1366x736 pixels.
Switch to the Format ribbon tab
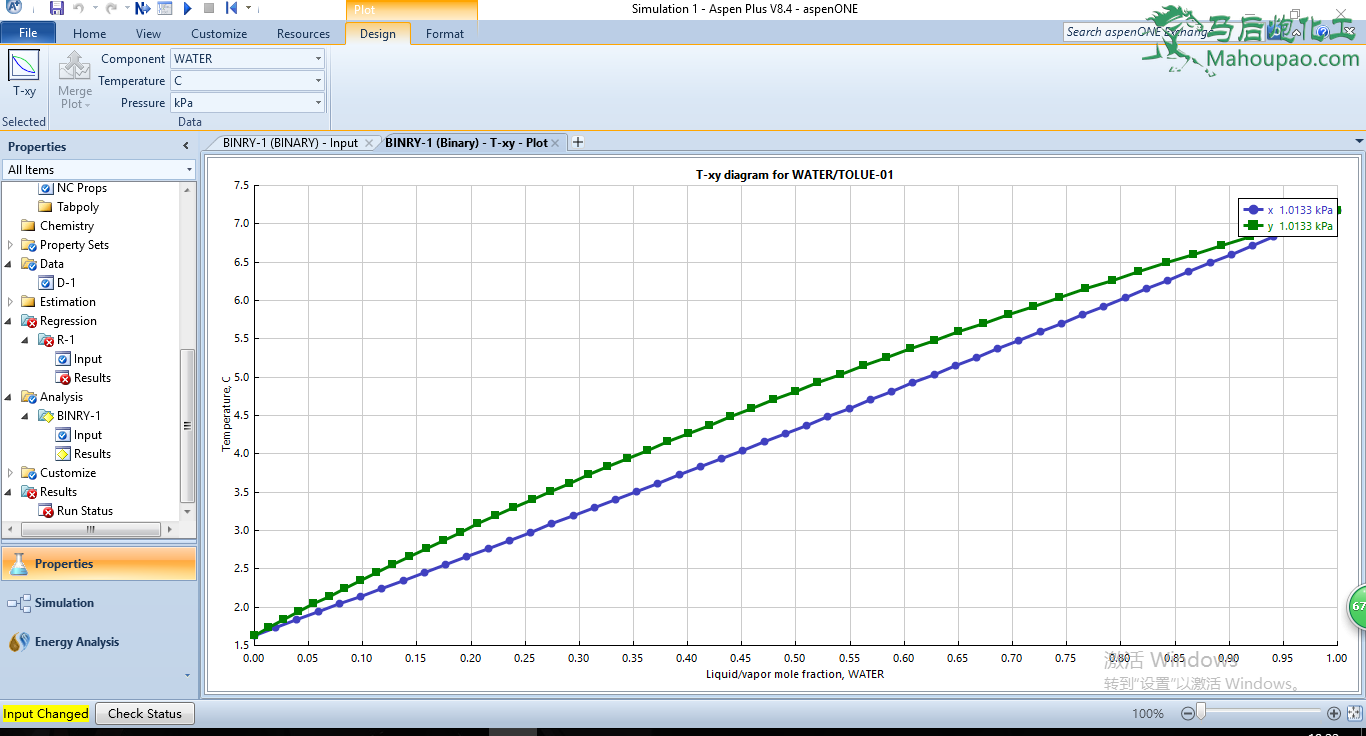click(445, 33)
